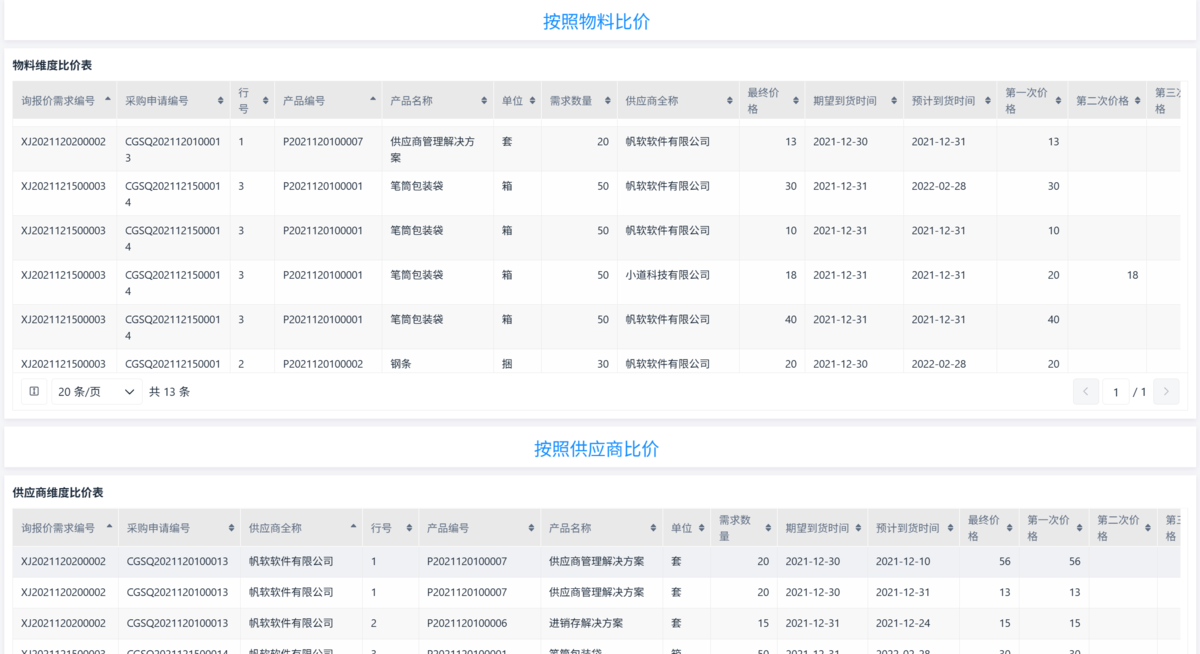Open the 20 条/页 page size dropdown
The height and width of the screenshot is (654, 1200).
point(96,392)
